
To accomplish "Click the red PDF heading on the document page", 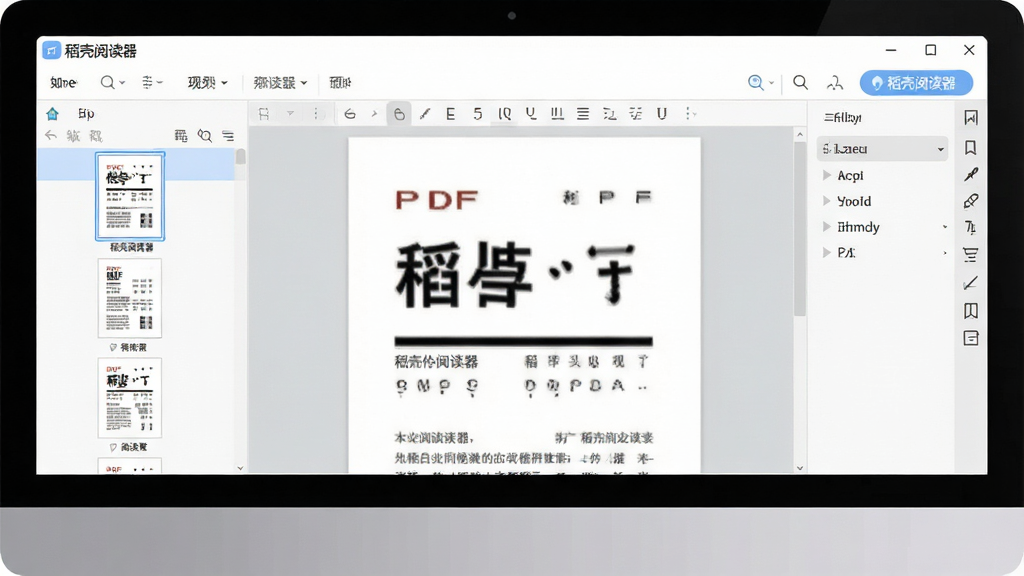I will pyautogui.click(x=437, y=199).
